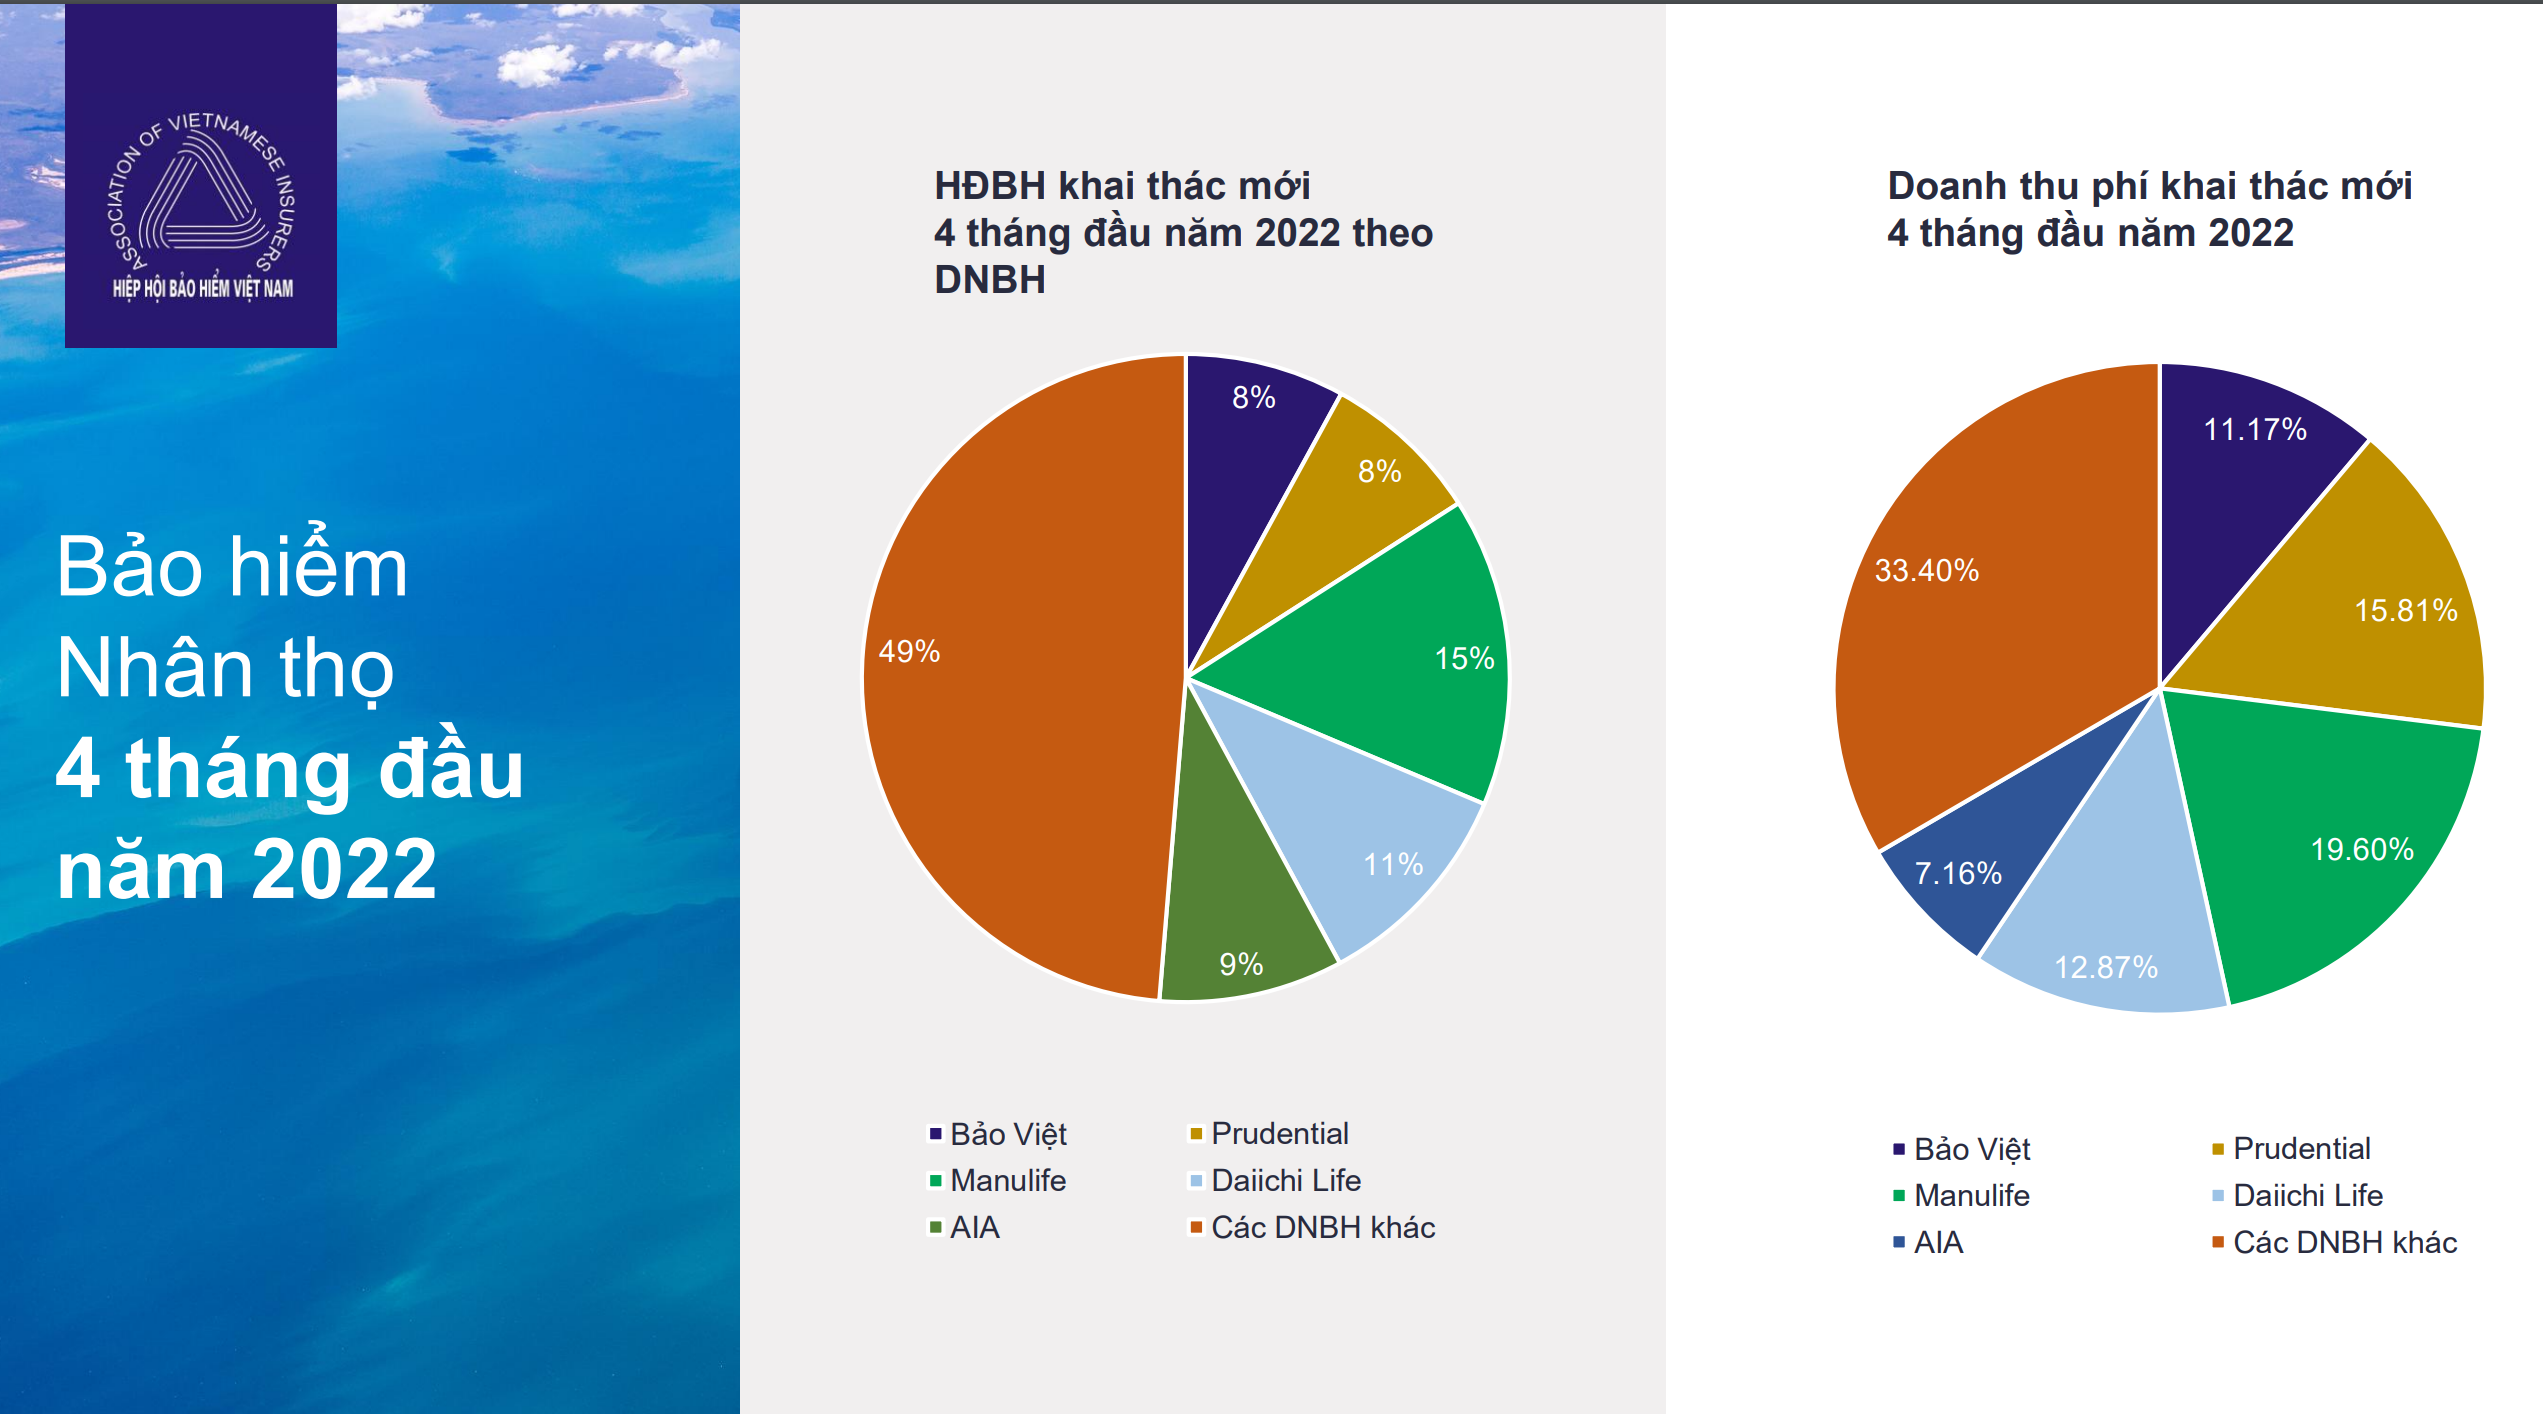Click the Bảo Việt swatch in left legend

935,1134
